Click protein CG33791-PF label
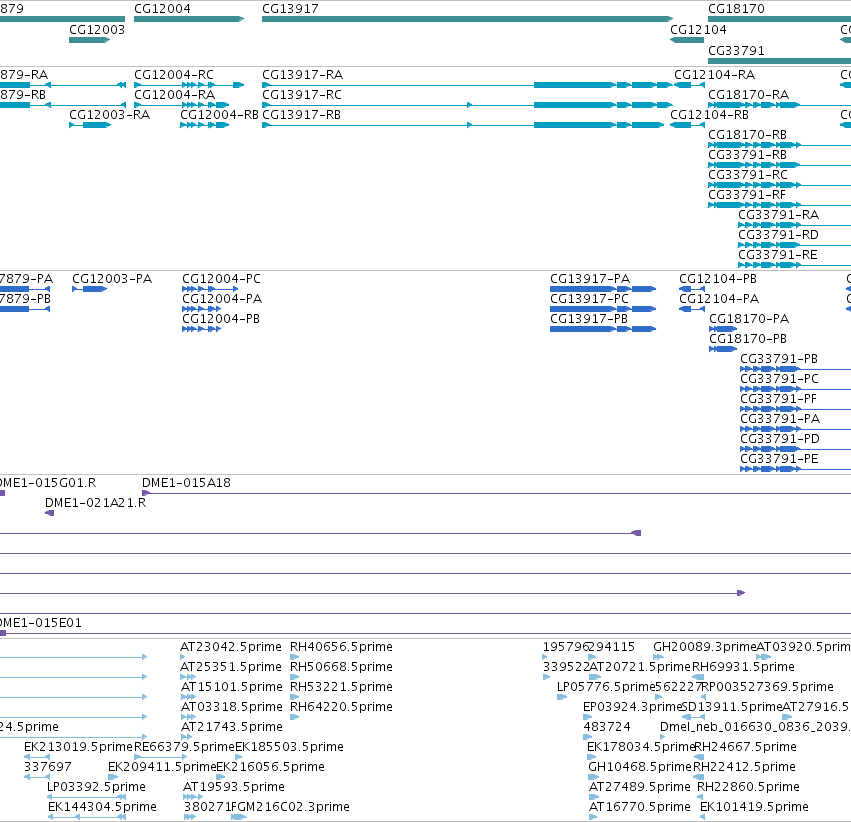 tap(778, 399)
